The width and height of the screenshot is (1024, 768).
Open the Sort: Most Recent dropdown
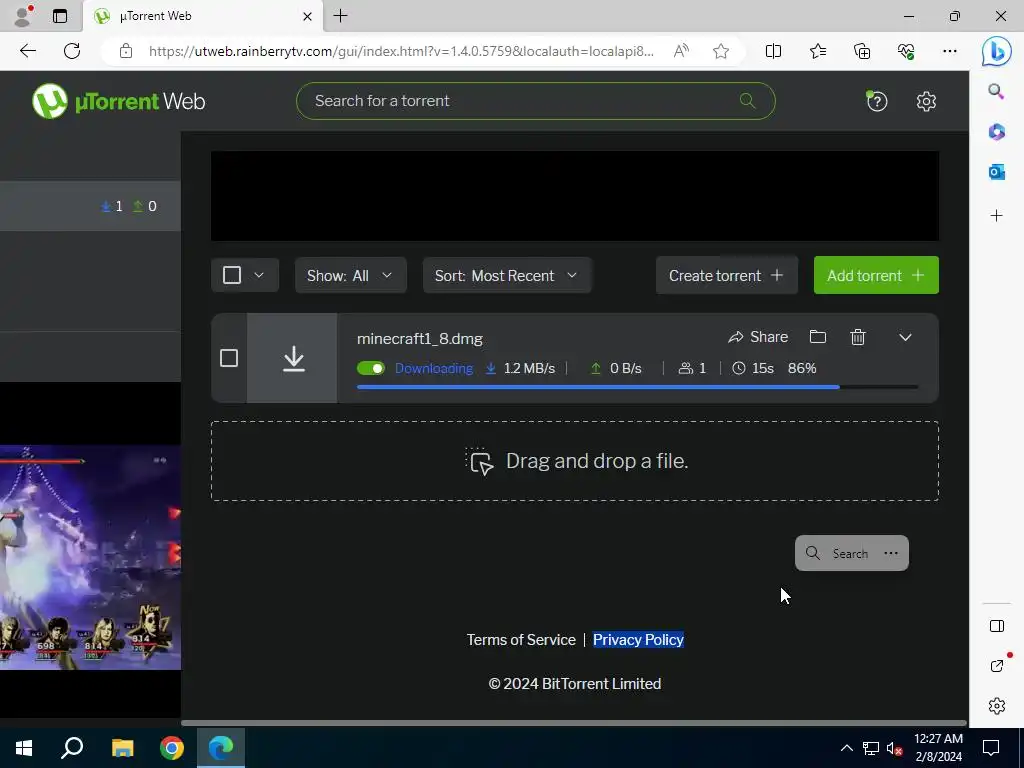[507, 275]
